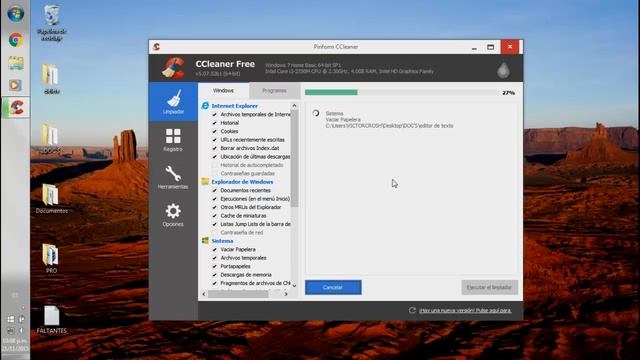The width and height of the screenshot is (640, 360).
Task: Click the small CCleaner icon in the title bar
Action: point(156,47)
